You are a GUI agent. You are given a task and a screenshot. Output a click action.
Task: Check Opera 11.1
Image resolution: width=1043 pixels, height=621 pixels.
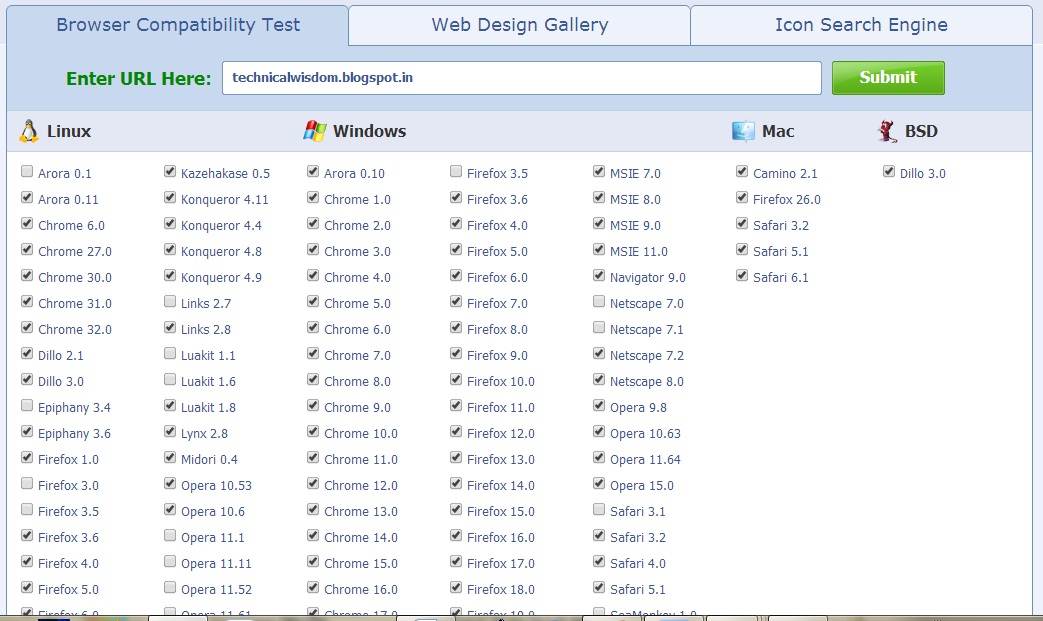(x=170, y=535)
